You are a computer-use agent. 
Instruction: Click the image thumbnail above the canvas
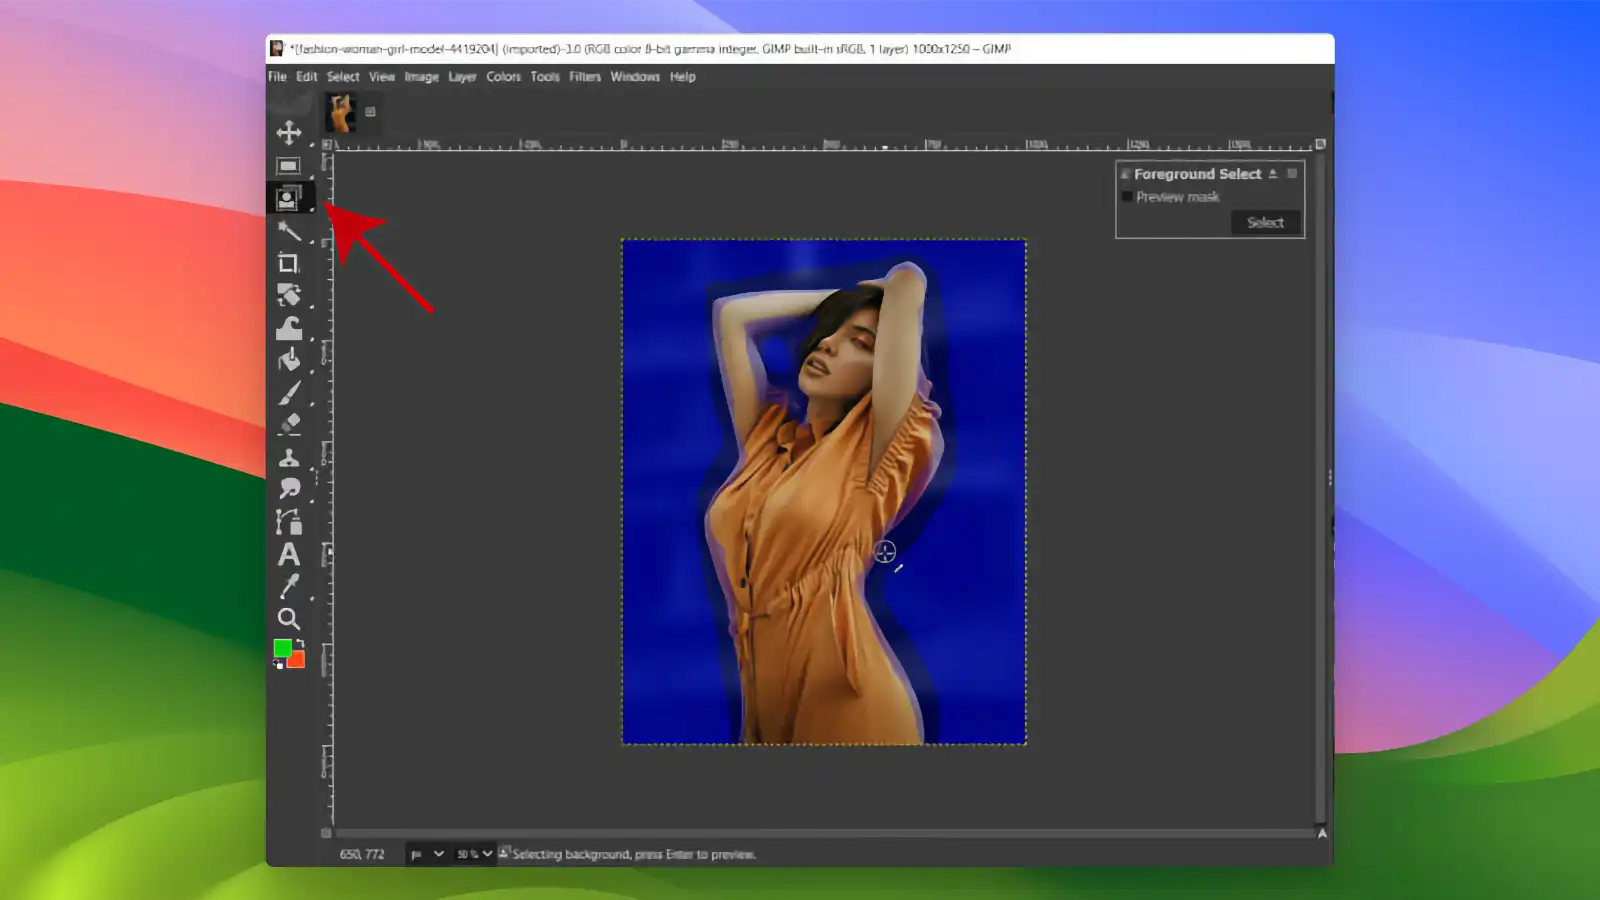click(340, 112)
